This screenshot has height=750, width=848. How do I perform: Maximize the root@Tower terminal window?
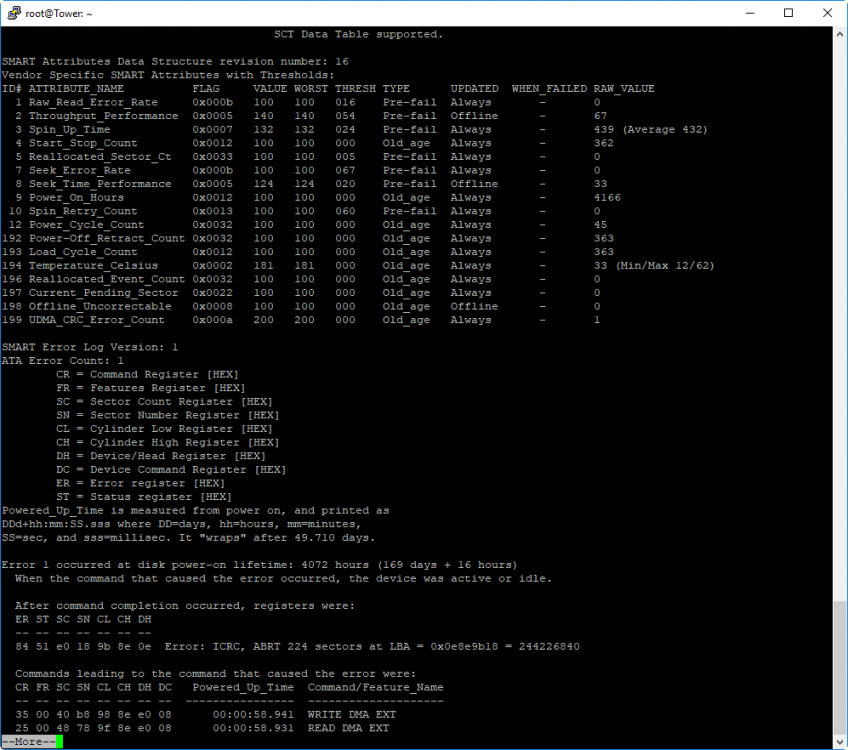coord(789,13)
